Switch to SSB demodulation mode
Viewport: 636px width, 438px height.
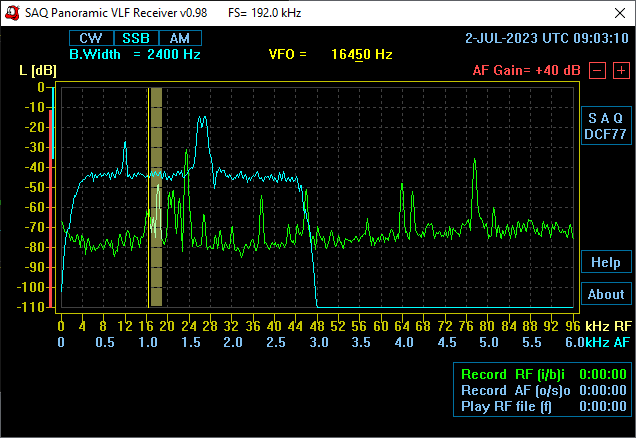[135, 38]
